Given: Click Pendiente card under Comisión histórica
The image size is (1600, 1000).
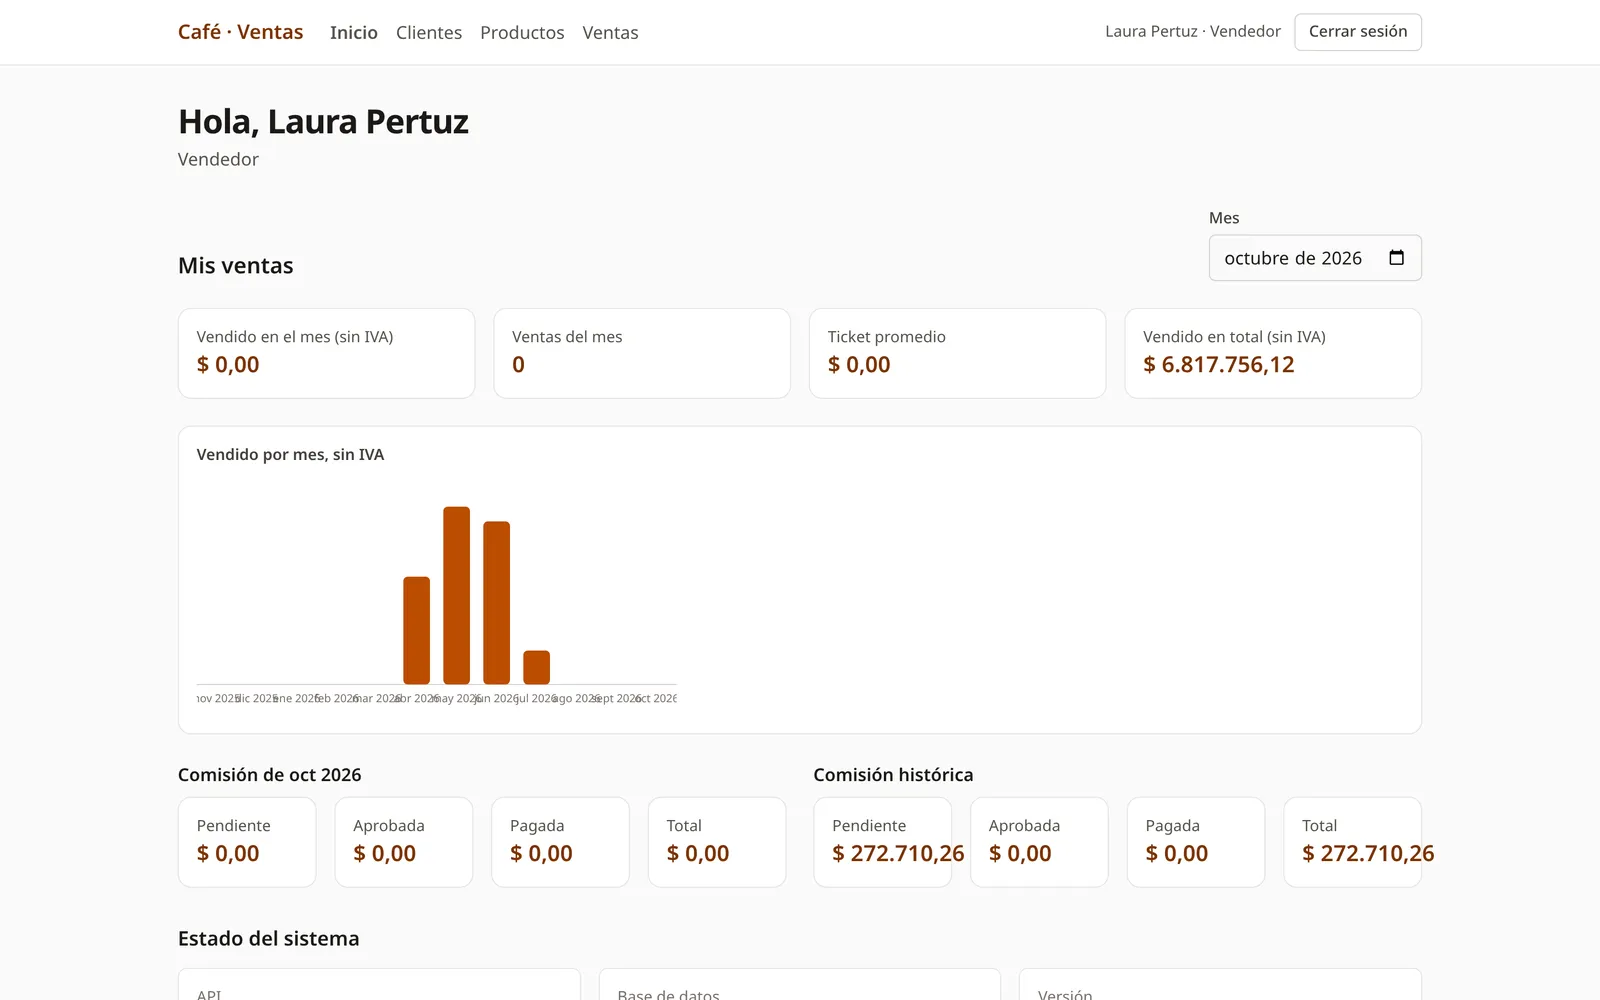Looking at the screenshot, I should (883, 842).
